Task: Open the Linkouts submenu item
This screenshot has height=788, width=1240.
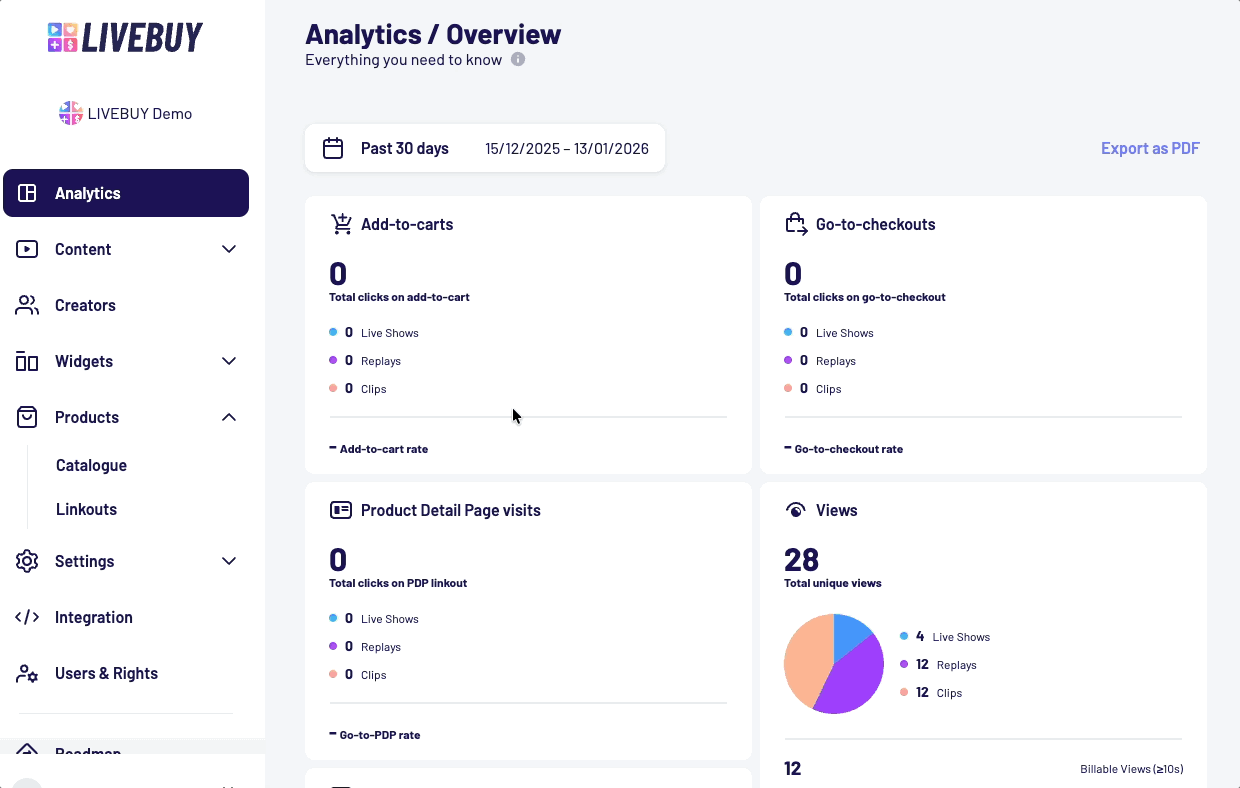Action: click(86, 509)
